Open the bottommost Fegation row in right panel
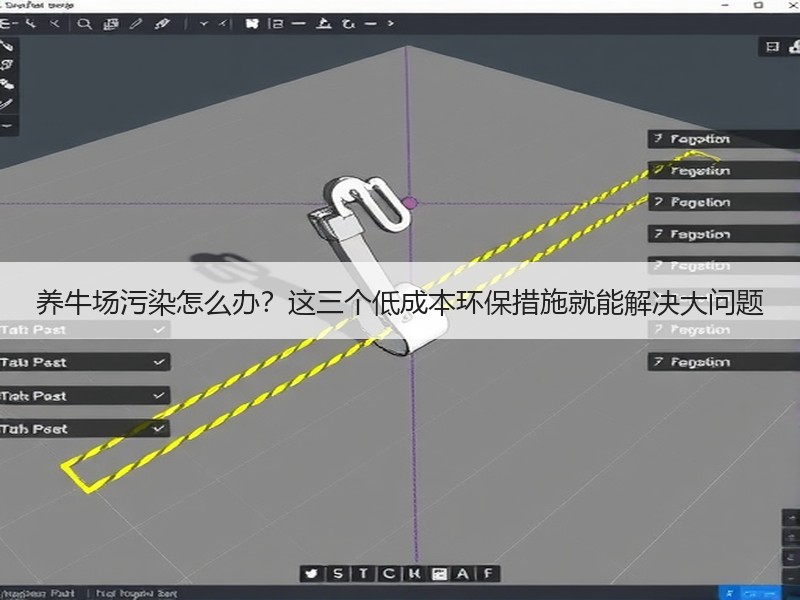800x600 pixels. 723,362
